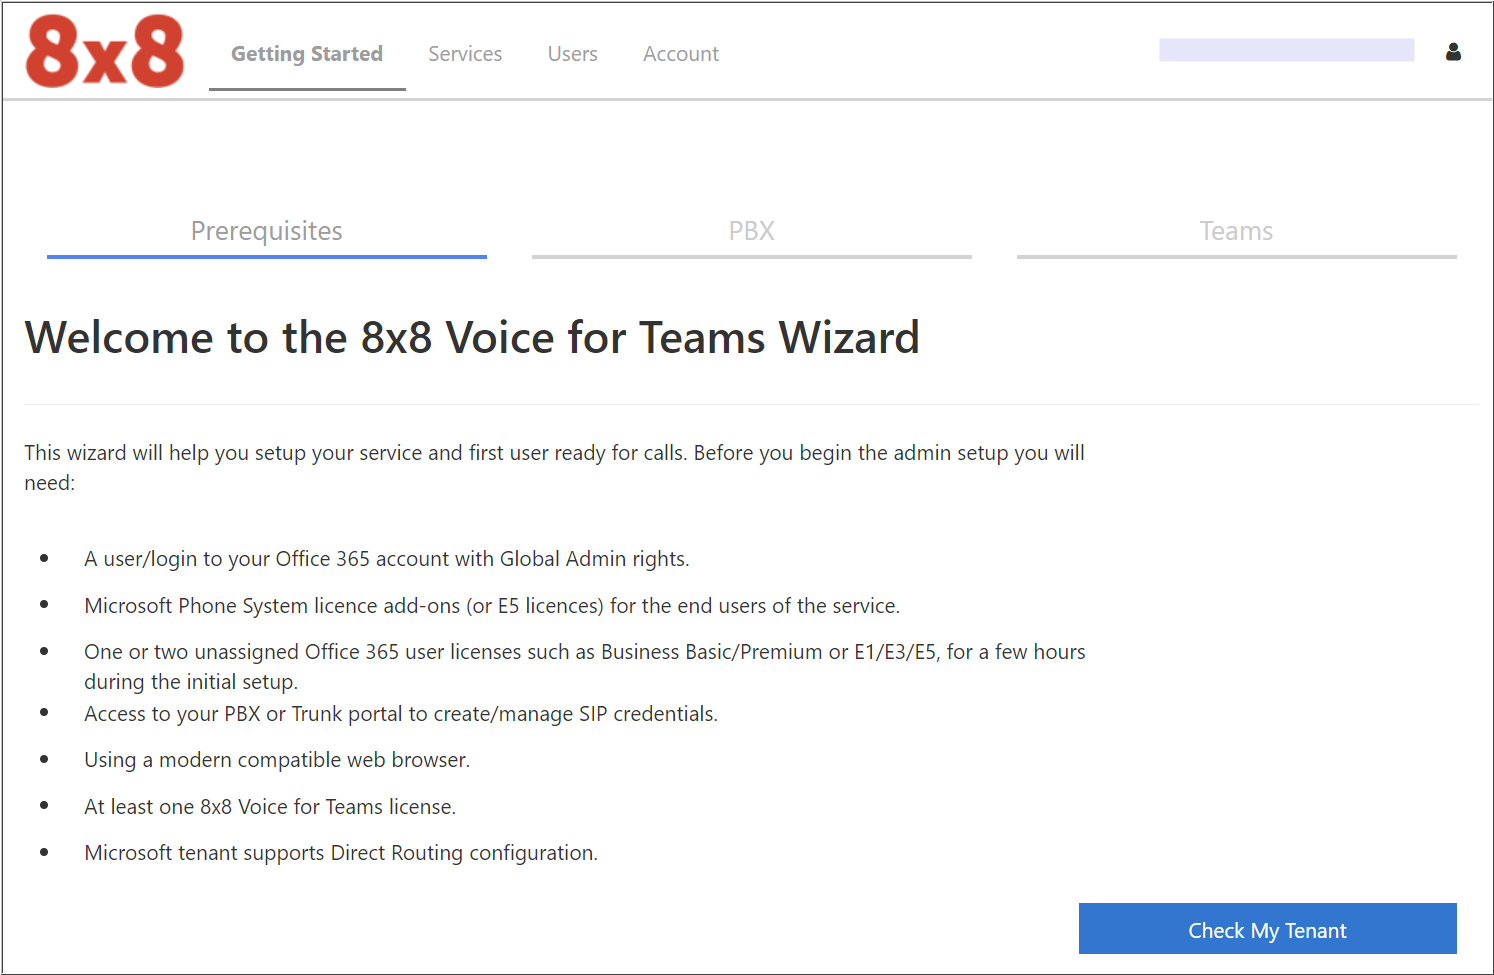Return to the homepage using the 8x8 logo
Image resolution: width=1494 pixels, height=975 pixels.
pos(104,50)
